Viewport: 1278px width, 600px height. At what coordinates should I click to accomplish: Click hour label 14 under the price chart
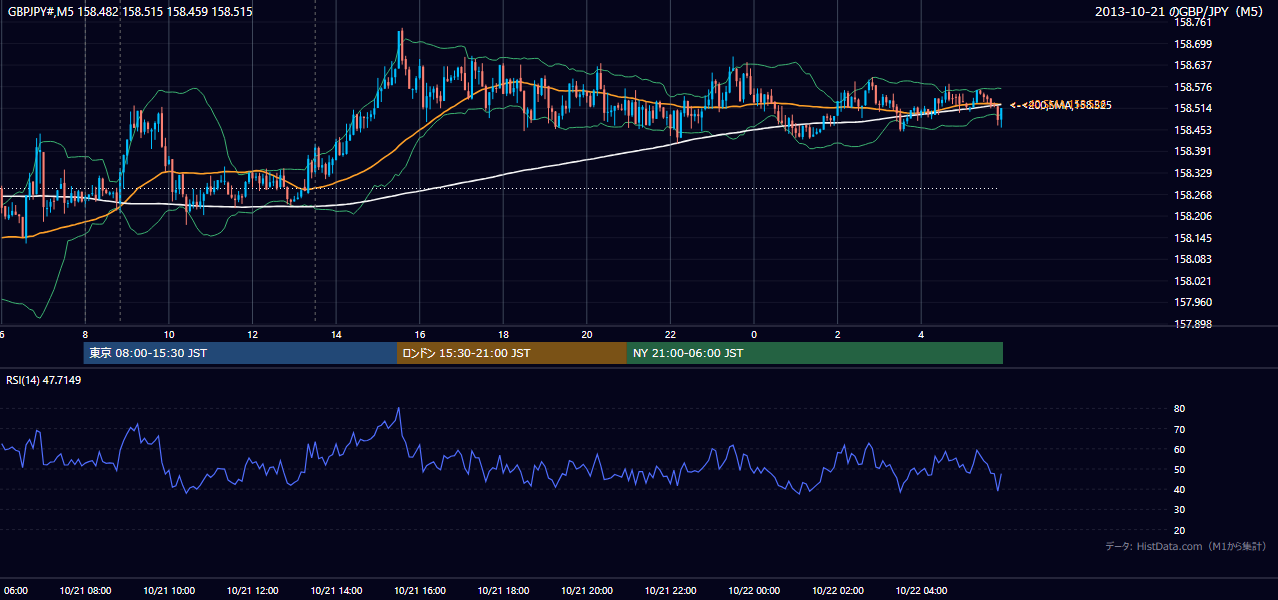click(336, 334)
